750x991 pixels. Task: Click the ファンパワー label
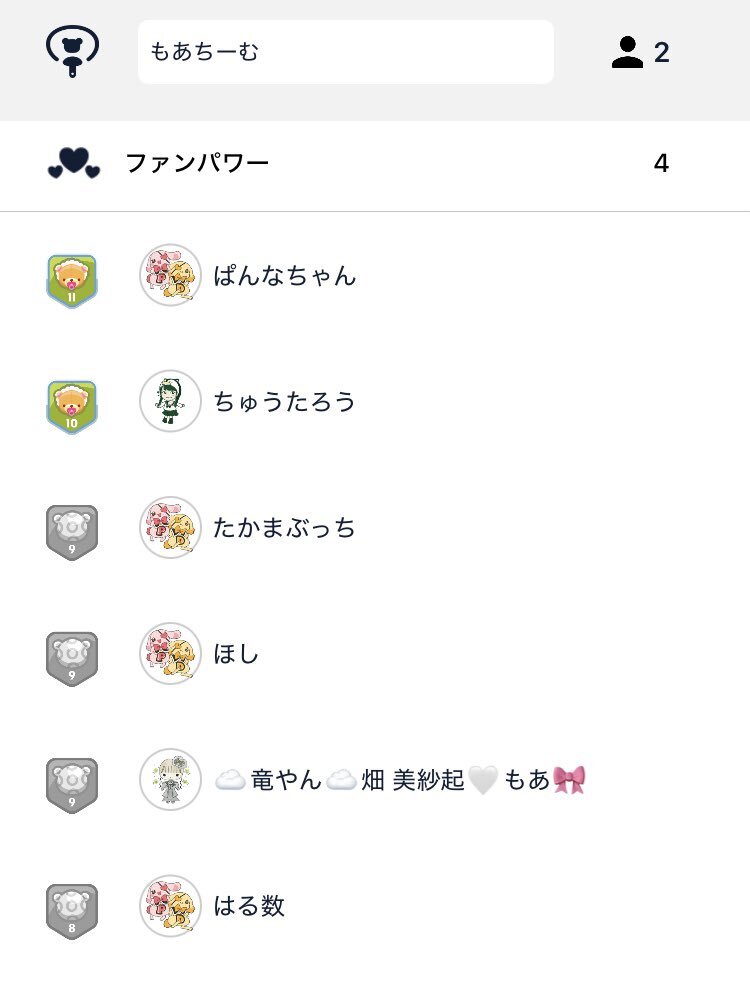coord(197,163)
